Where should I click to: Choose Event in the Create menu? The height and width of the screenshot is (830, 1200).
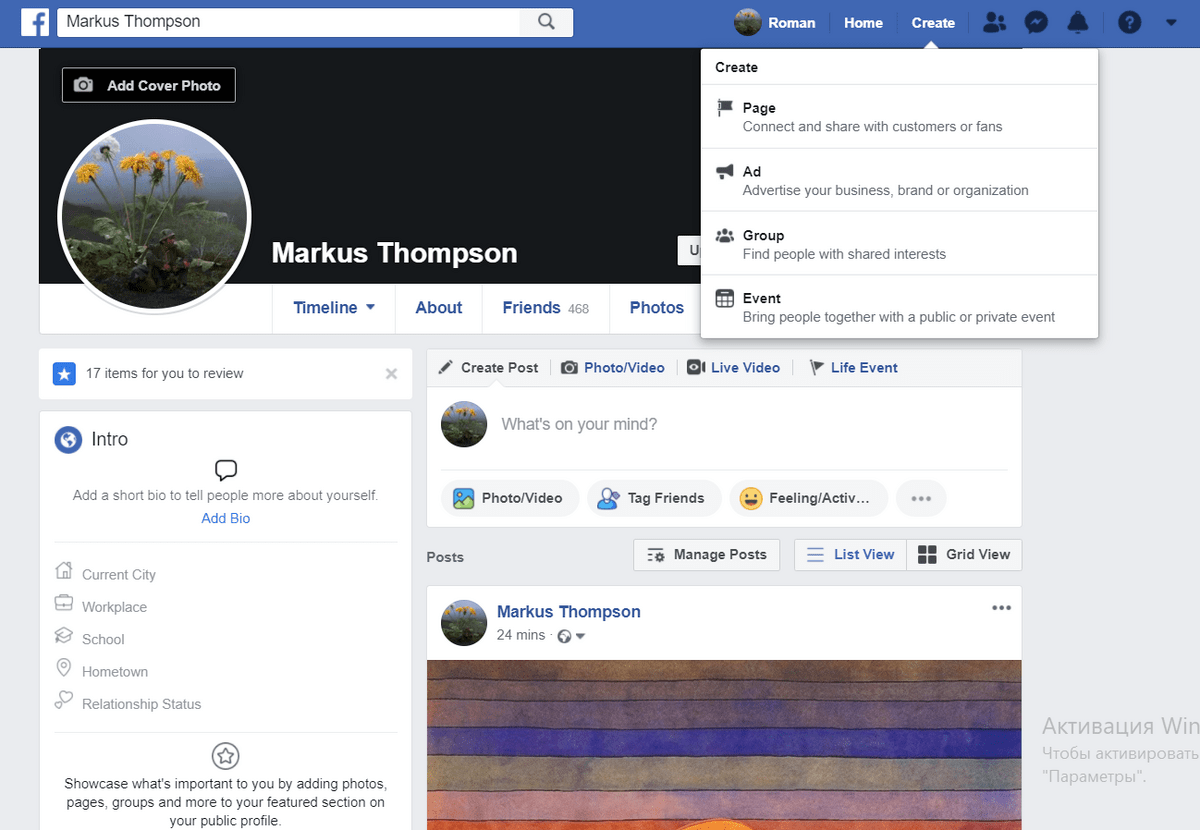(900, 307)
